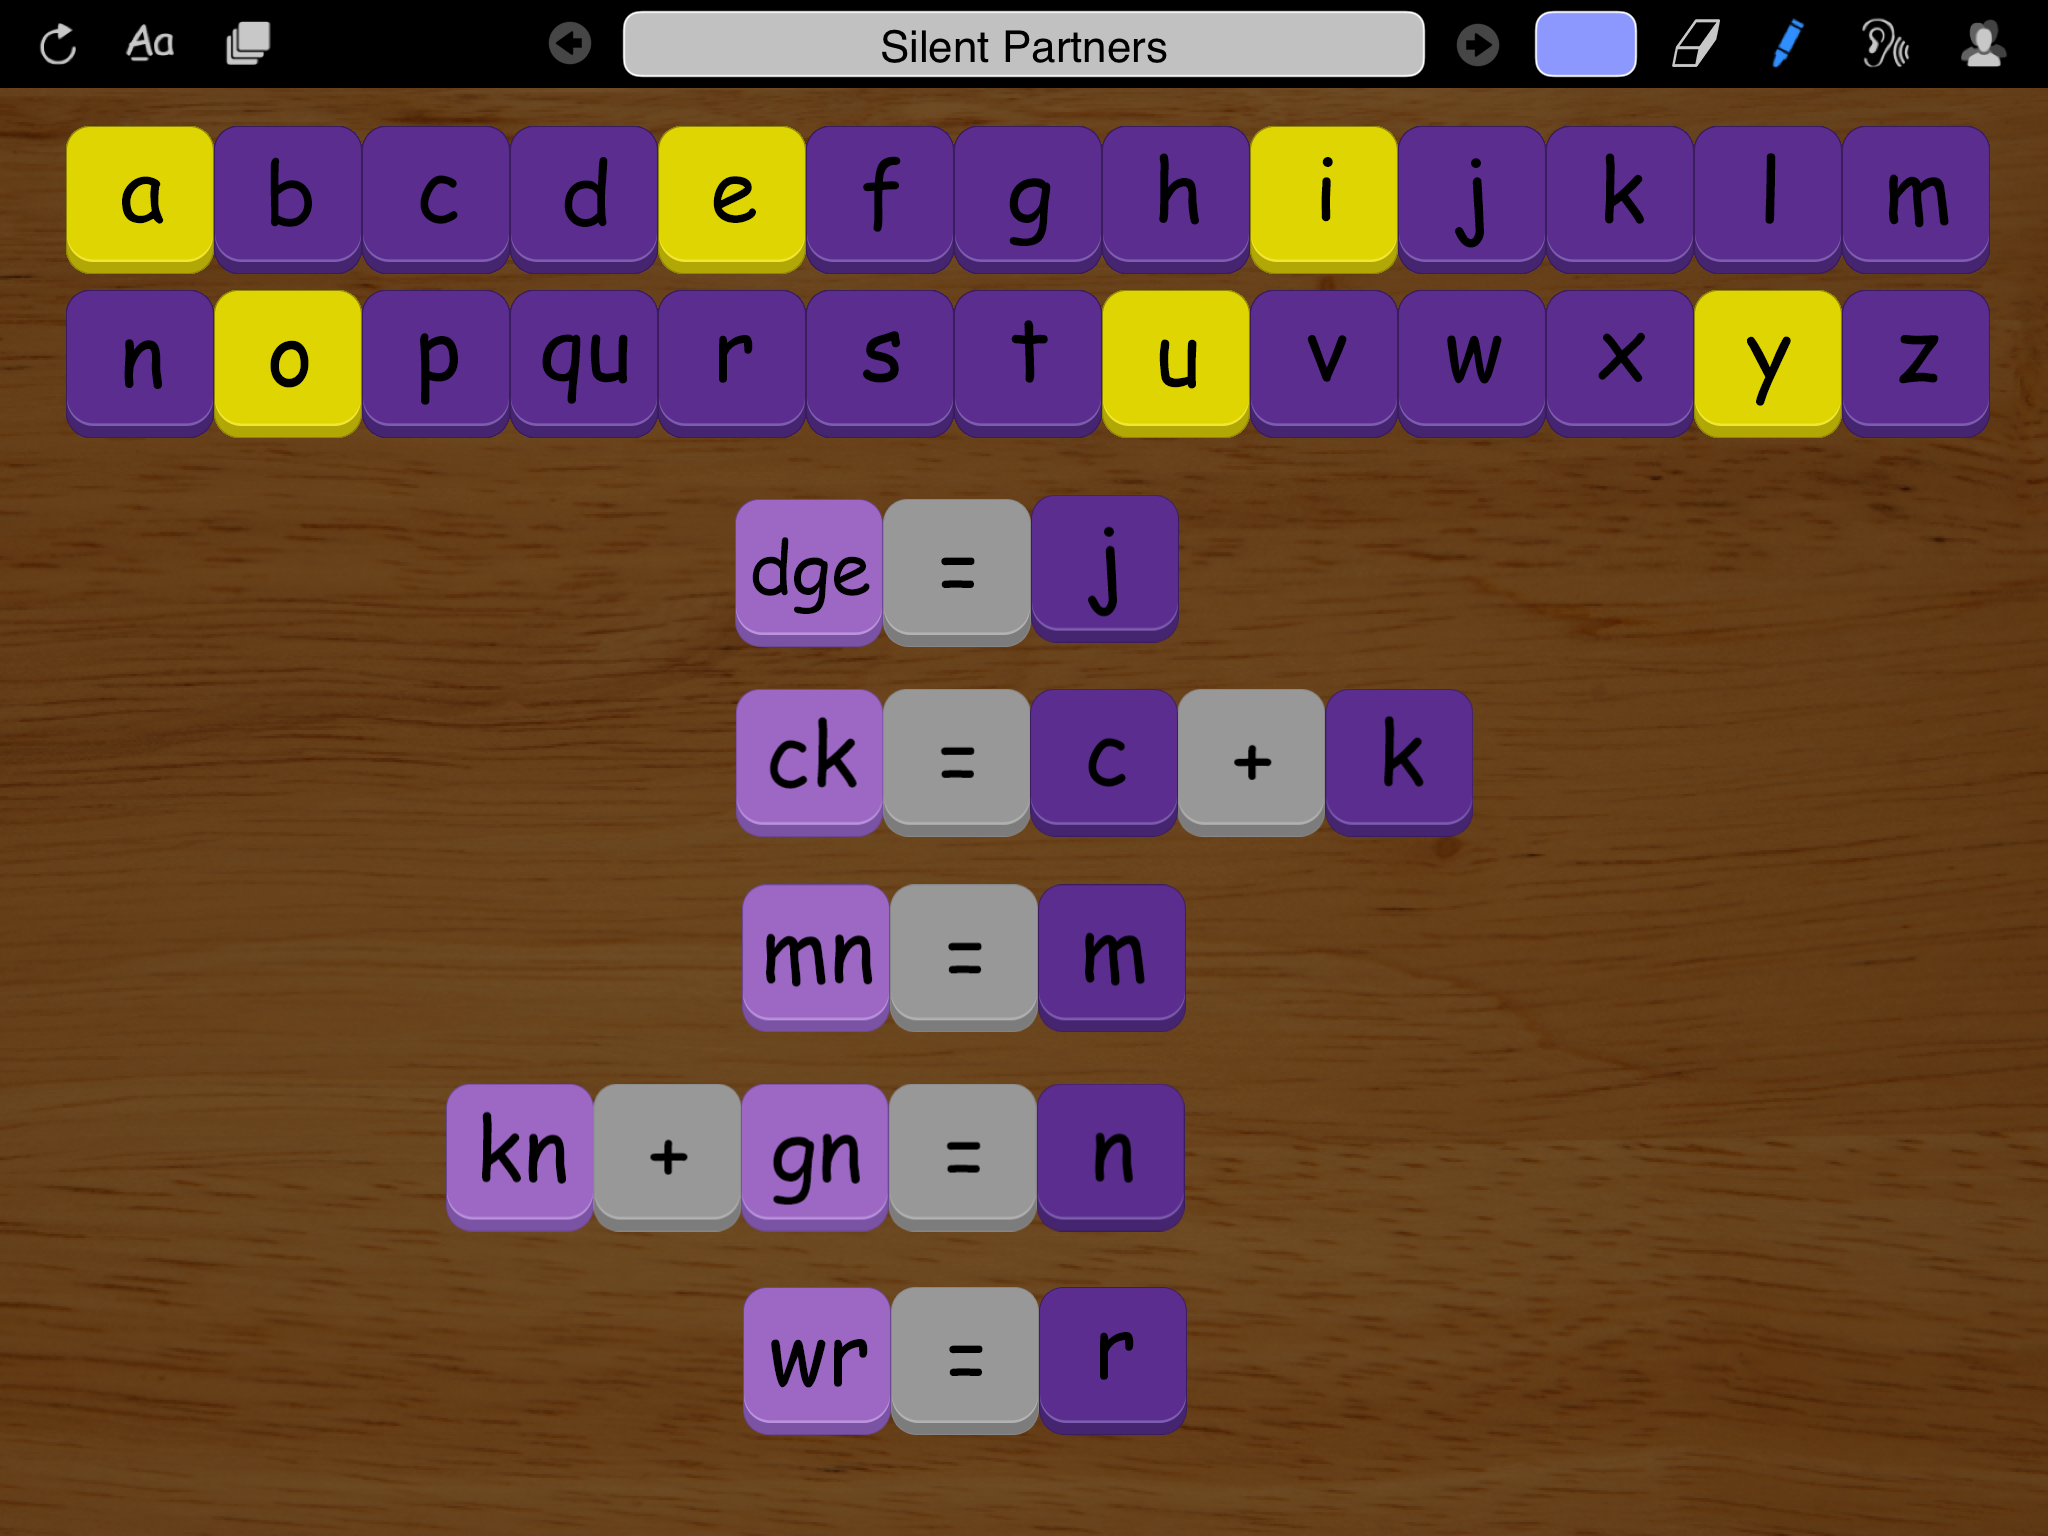Pick the light blue color swatch
2048x1536 pixels.
tap(1585, 44)
